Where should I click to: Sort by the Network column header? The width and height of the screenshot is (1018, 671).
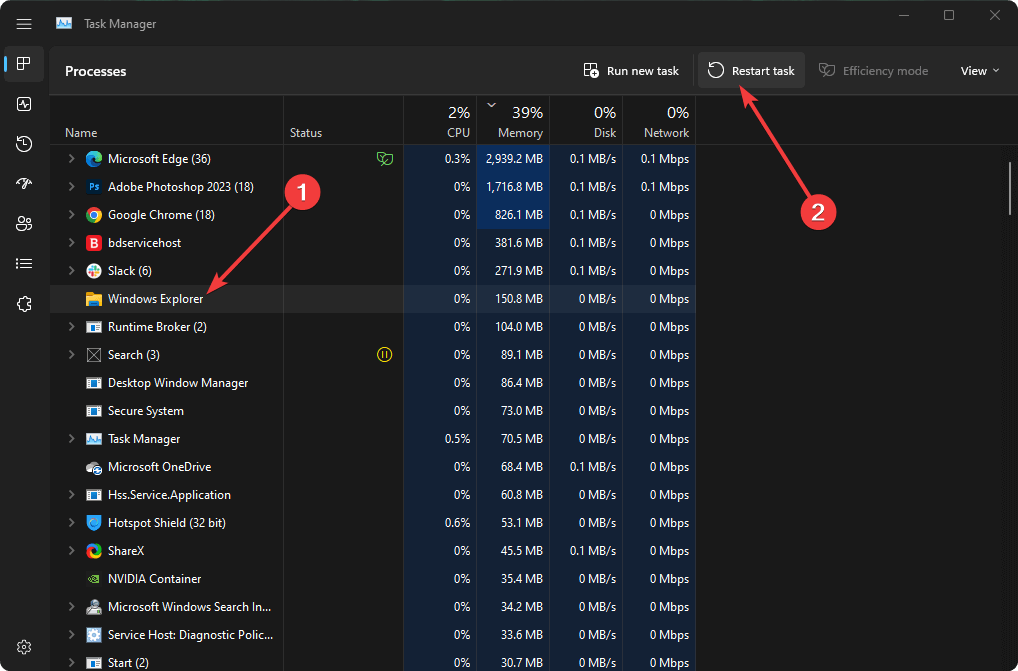[660, 121]
